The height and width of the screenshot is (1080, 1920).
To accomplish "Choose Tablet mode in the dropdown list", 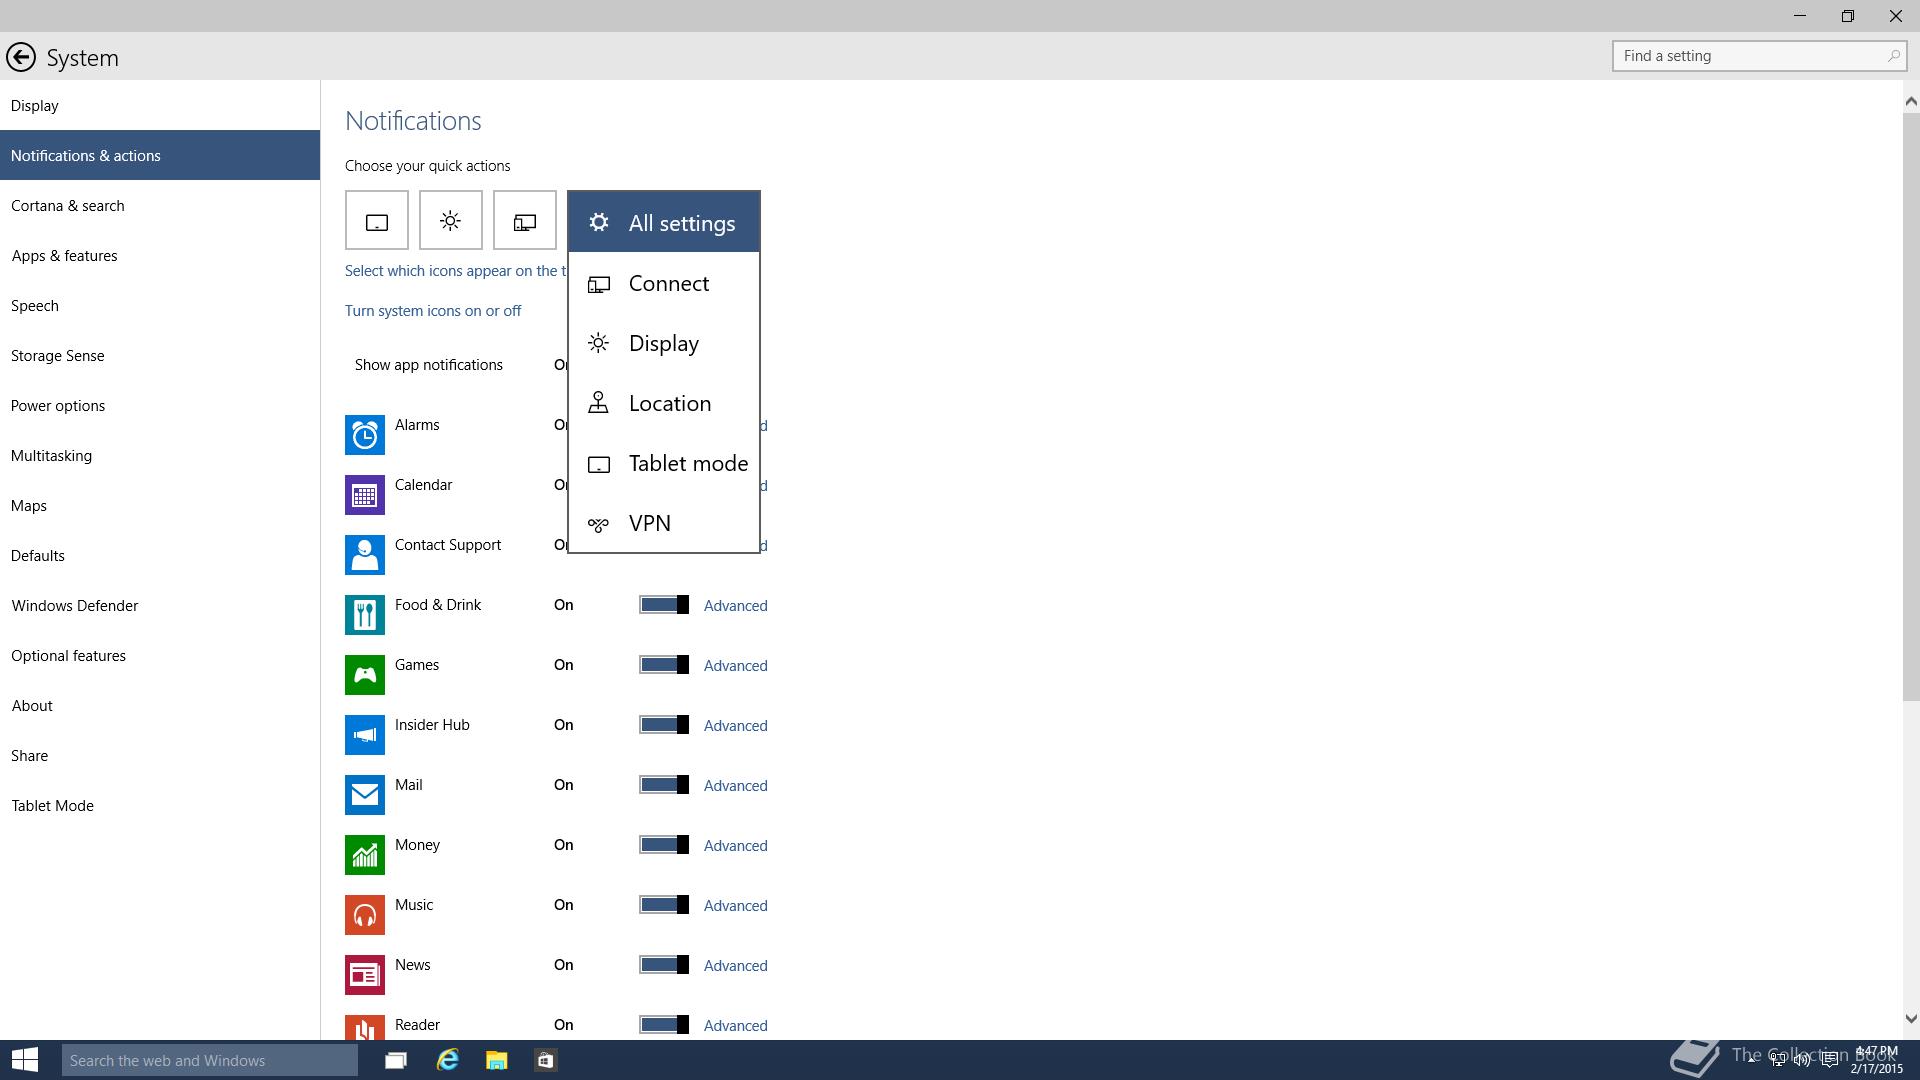I will pyautogui.click(x=664, y=463).
